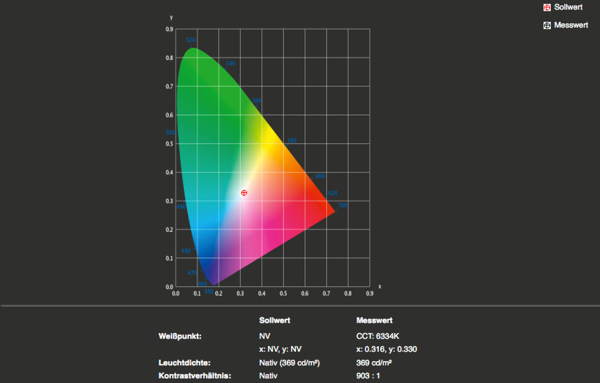This screenshot has width=600, height=383.
Task: Click the red white point marker on chart
Action: [x=244, y=193]
